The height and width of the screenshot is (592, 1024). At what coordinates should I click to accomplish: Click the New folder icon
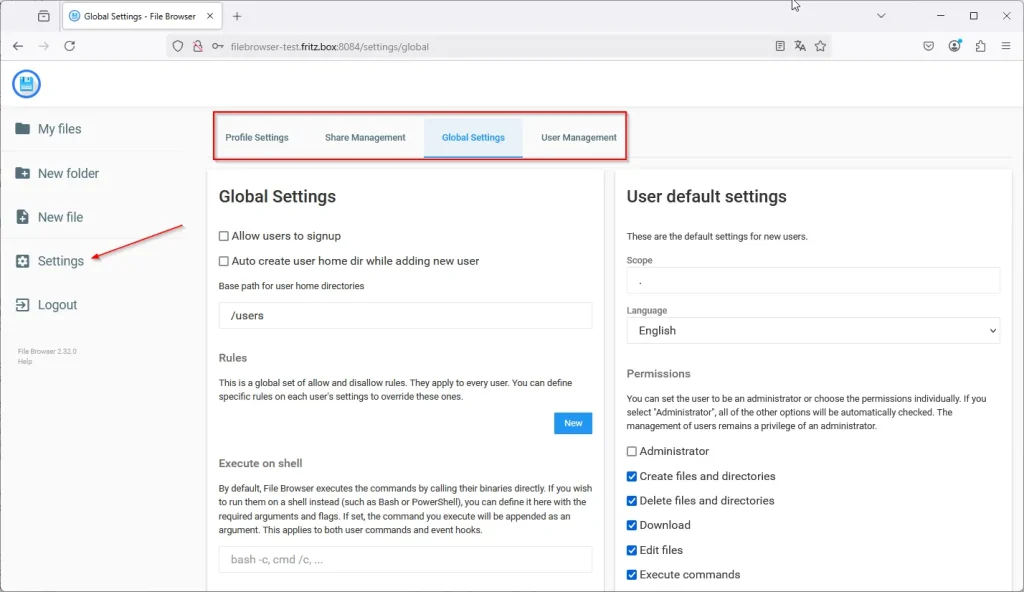[23, 173]
